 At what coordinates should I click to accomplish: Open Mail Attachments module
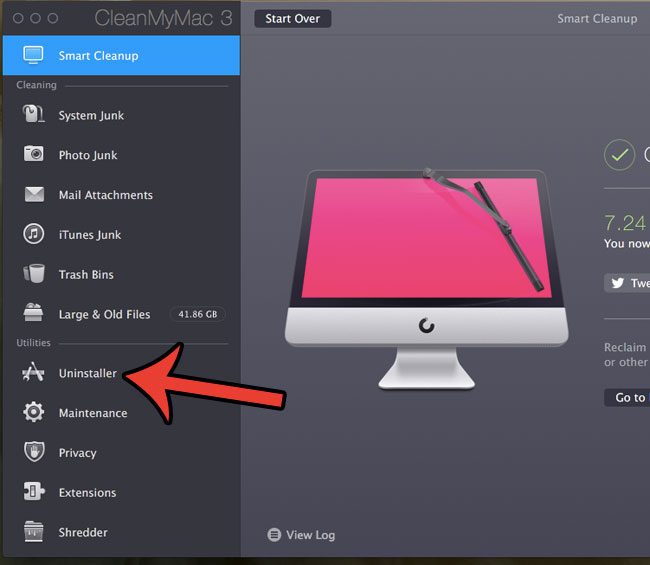121,194
